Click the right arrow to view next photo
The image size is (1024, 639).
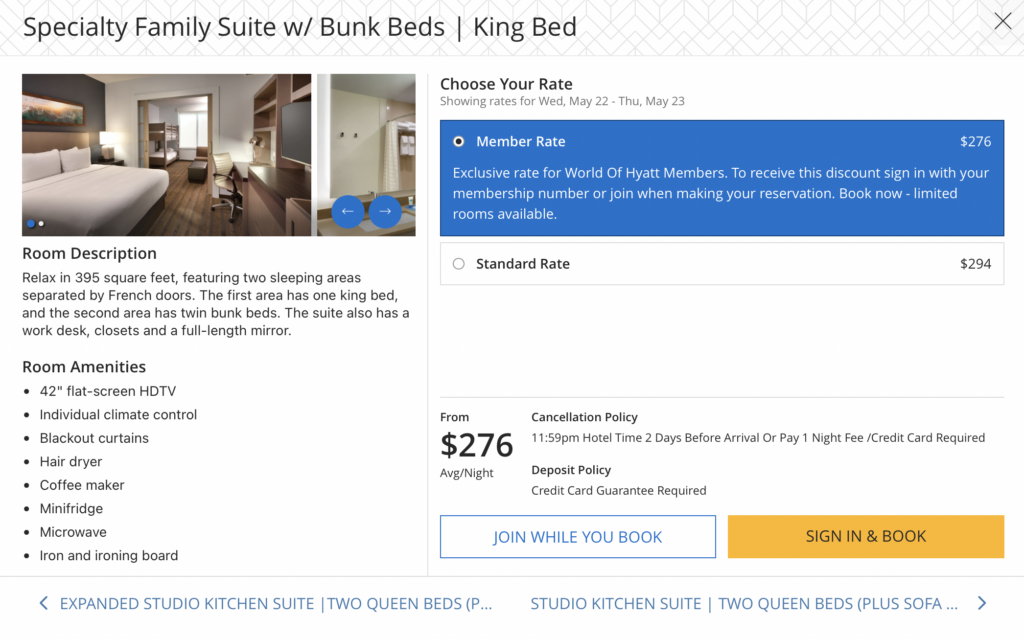click(x=383, y=212)
